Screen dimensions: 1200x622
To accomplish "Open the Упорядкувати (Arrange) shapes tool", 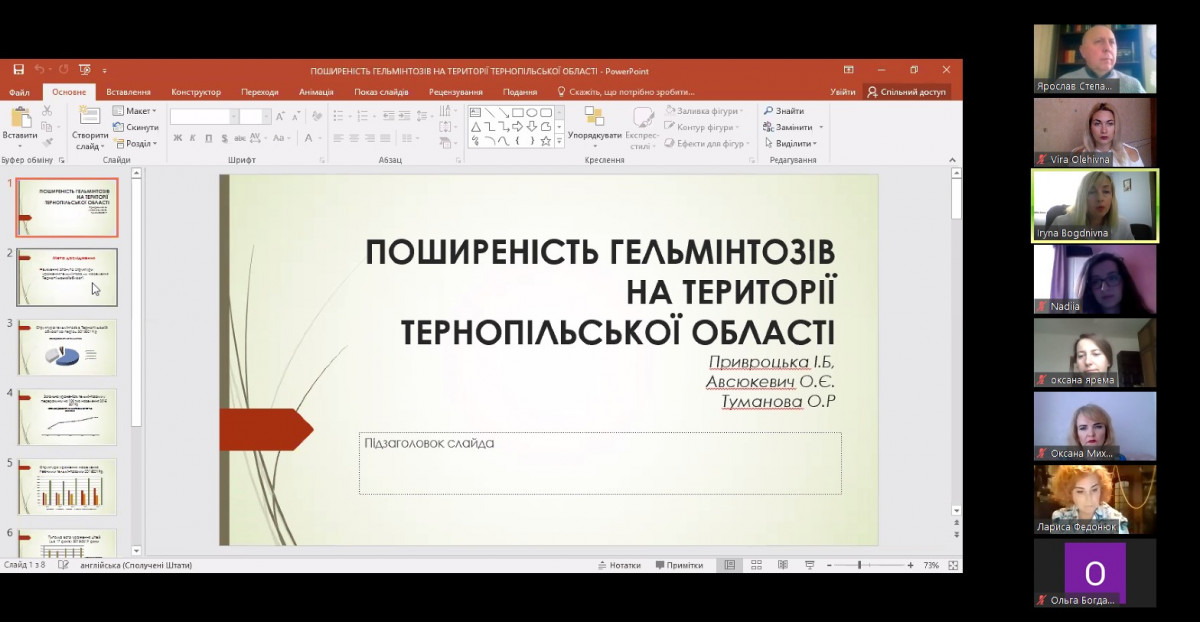I will pyautogui.click(x=594, y=123).
